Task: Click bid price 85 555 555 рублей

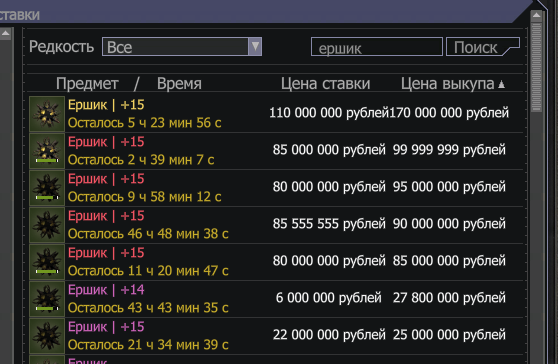Action: [329, 224]
